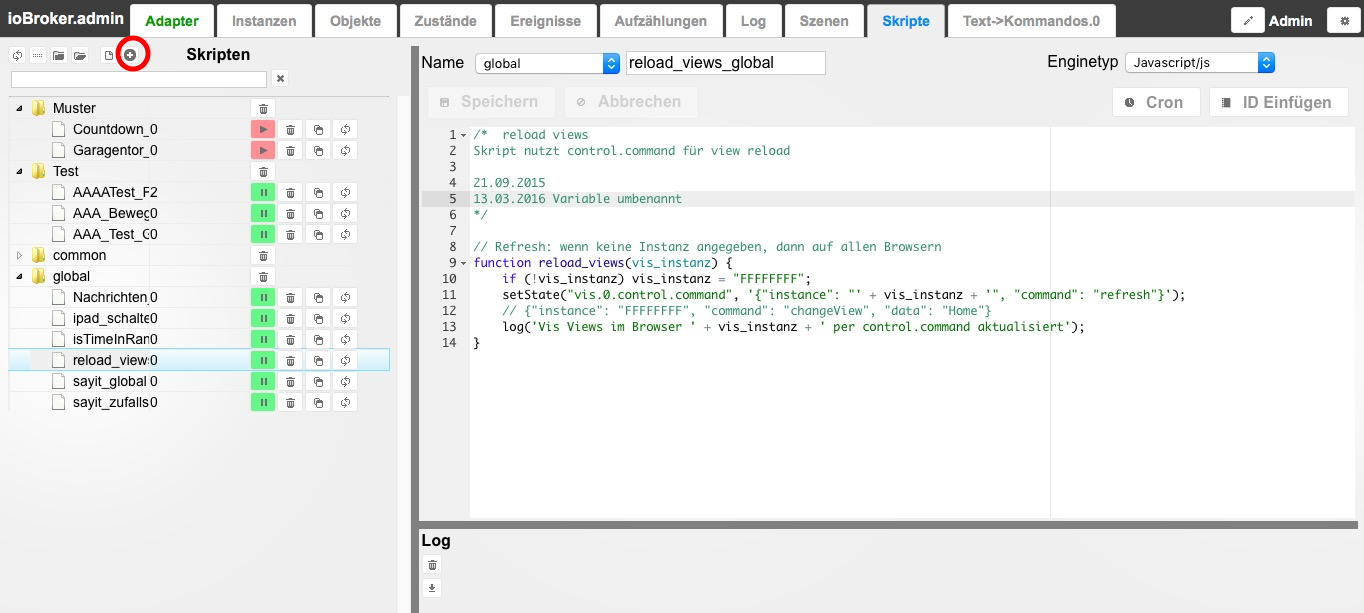Screen dimensions: 1364x613
Task: Switch to the Objekte tab
Action: tap(355, 20)
